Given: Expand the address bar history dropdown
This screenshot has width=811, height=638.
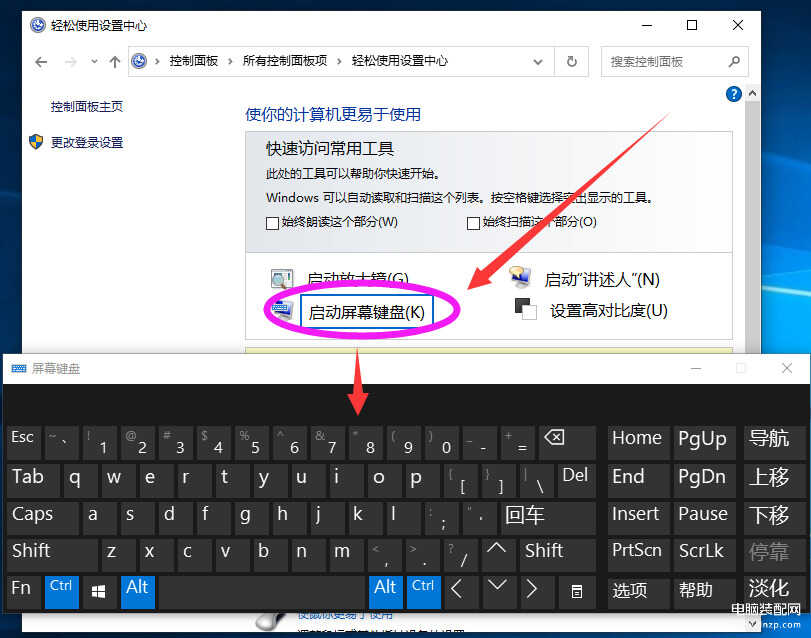Looking at the screenshot, I should [x=538, y=62].
